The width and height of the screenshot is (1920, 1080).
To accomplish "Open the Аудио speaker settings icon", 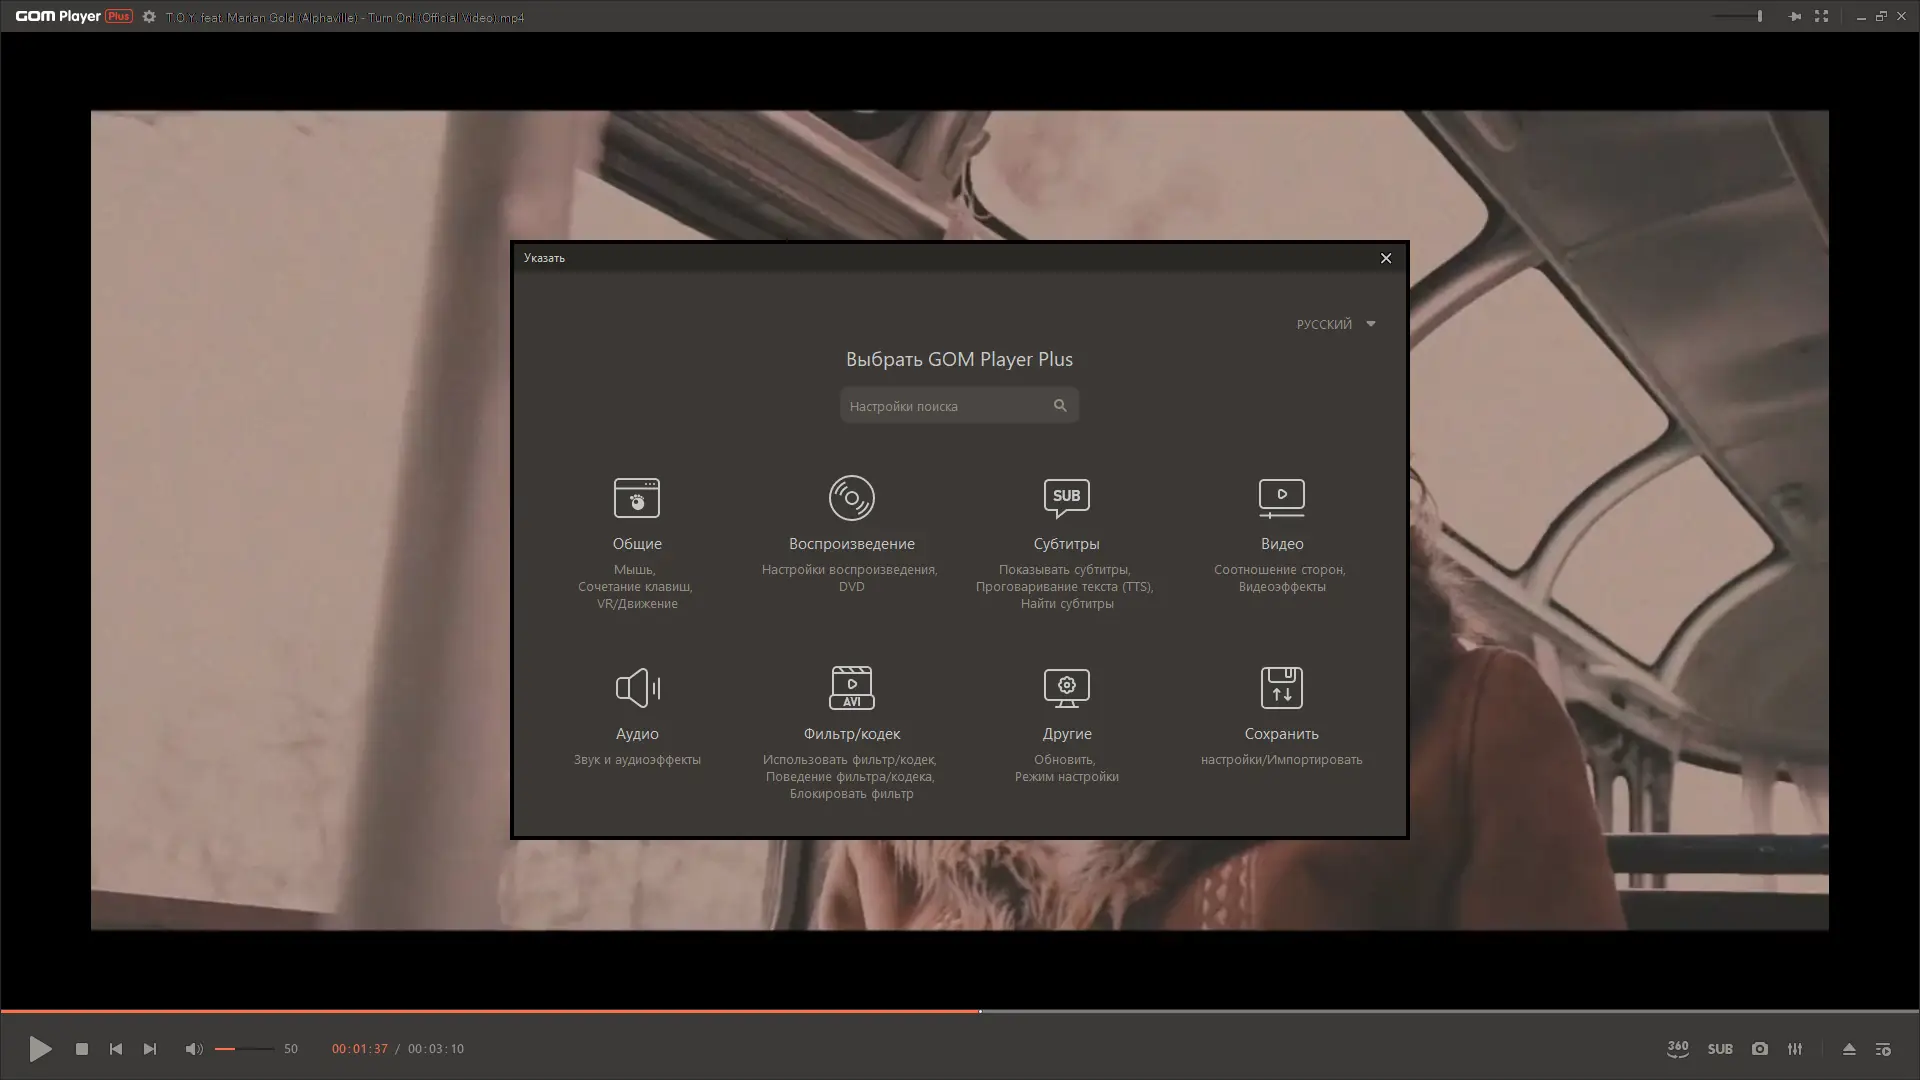I will 637,688.
